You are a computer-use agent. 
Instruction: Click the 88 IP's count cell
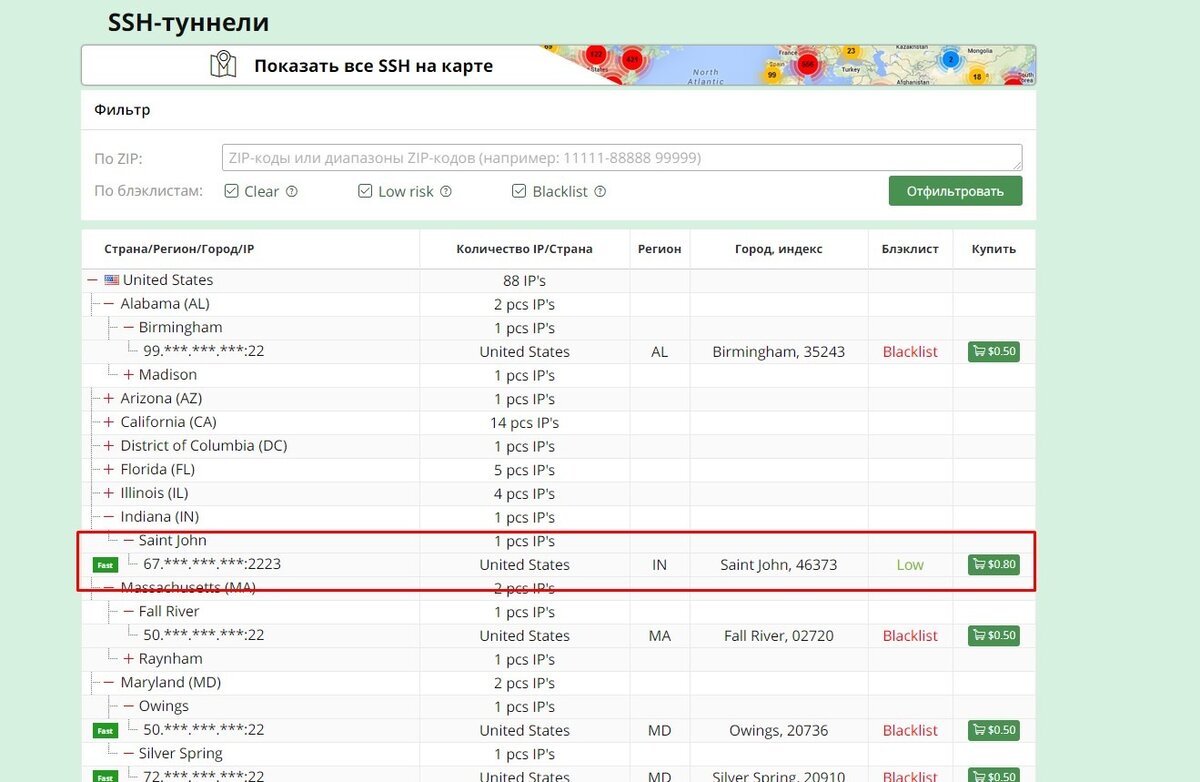coord(524,280)
